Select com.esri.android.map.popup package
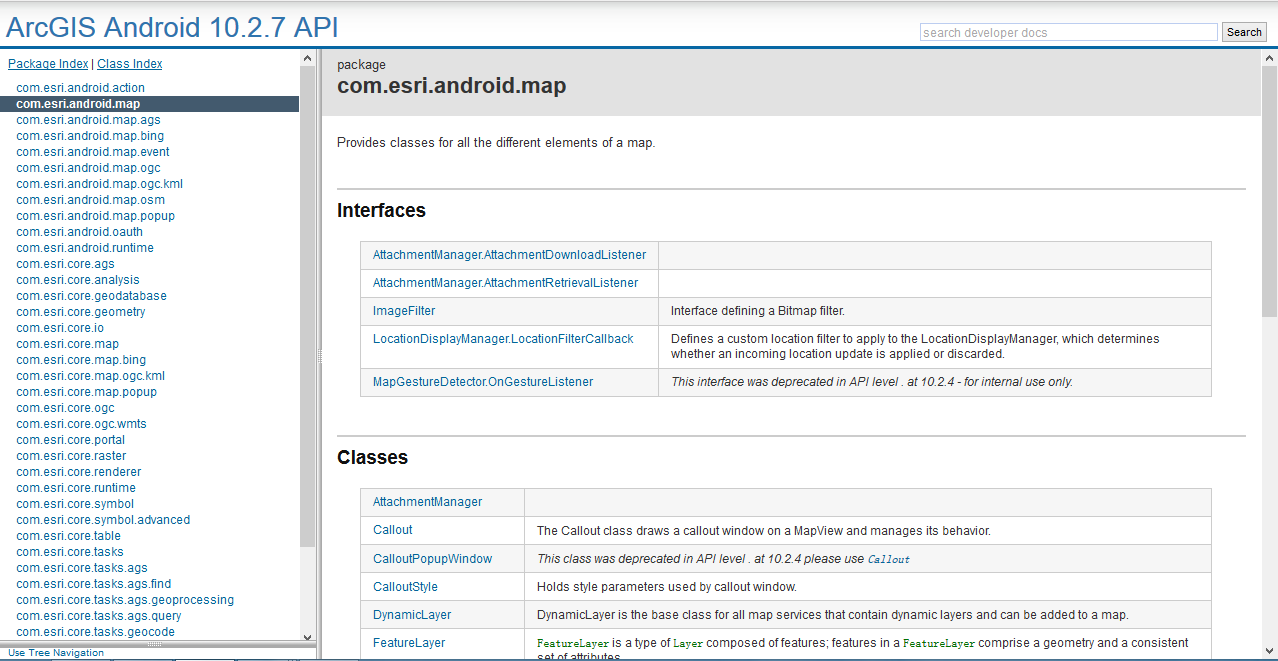Screen dimensions: 1278x661 pyautogui.click(x=95, y=216)
